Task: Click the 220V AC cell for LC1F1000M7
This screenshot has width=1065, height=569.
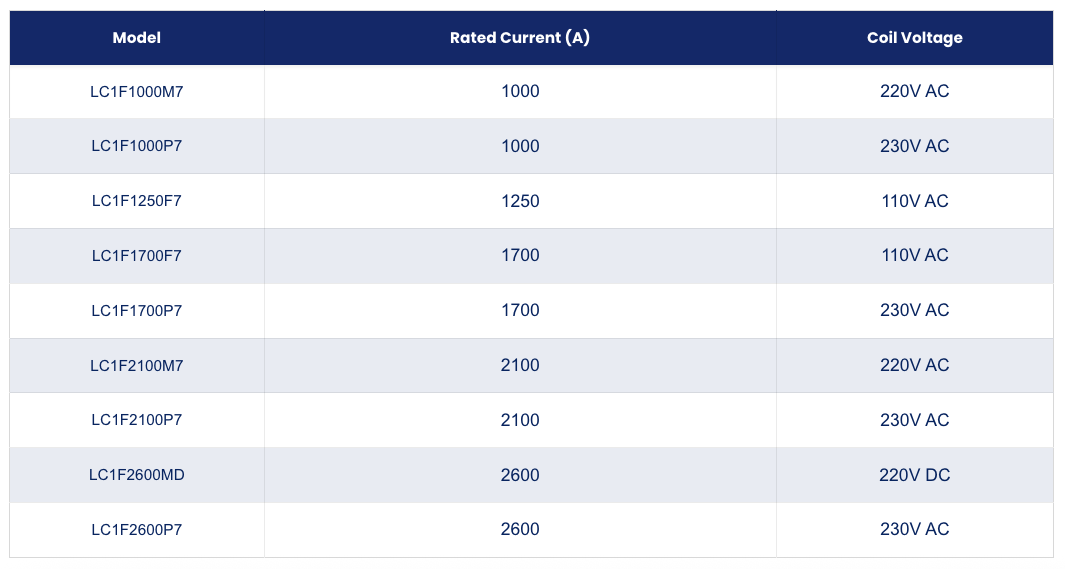Action: coord(915,92)
